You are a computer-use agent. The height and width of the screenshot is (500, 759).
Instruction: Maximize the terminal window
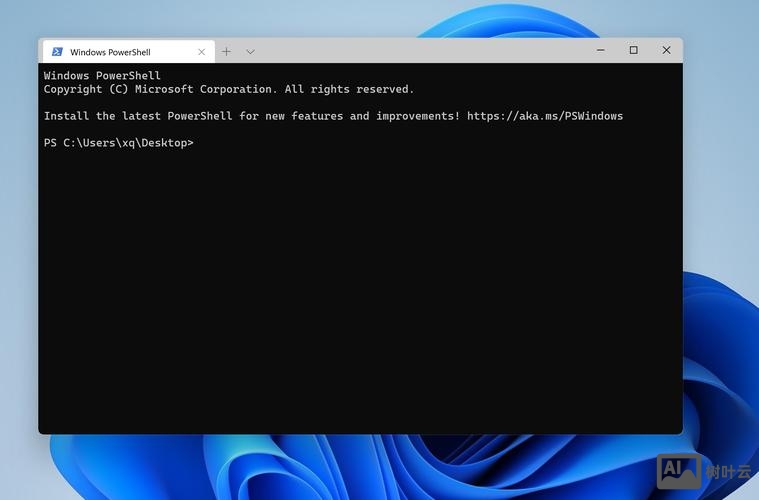pyautogui.click(x=633, y=50)
